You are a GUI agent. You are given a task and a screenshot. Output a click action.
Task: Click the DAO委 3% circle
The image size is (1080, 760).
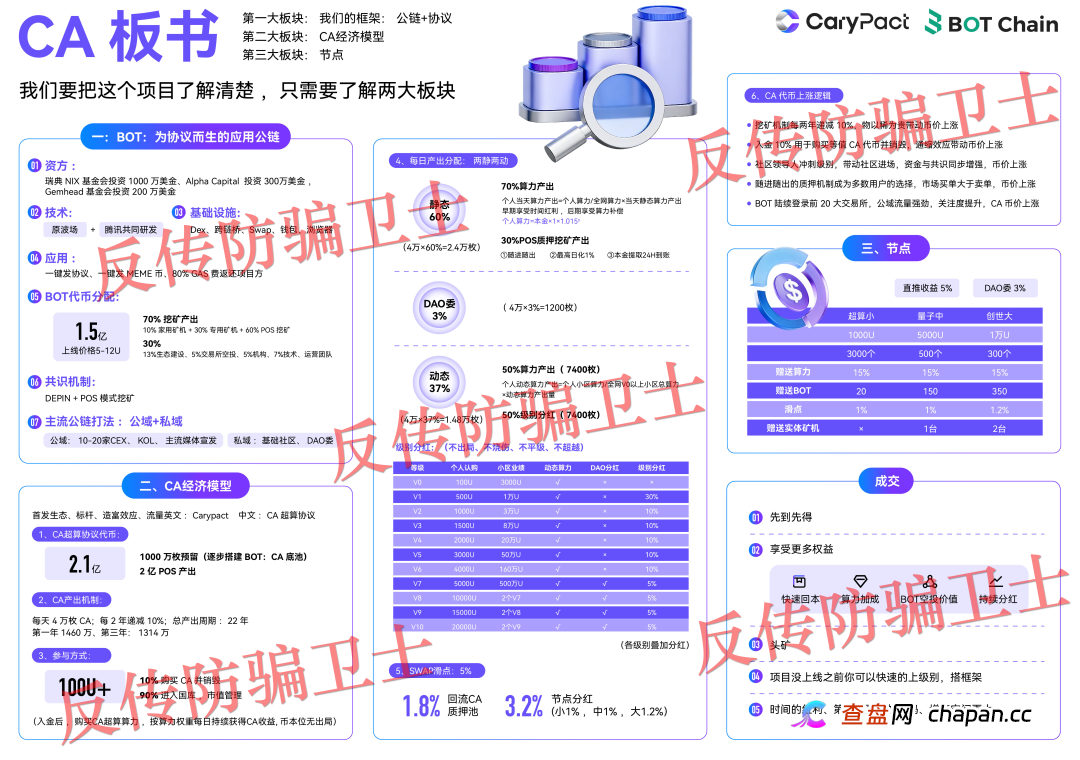pyautogui.click(x=439, y=309)
